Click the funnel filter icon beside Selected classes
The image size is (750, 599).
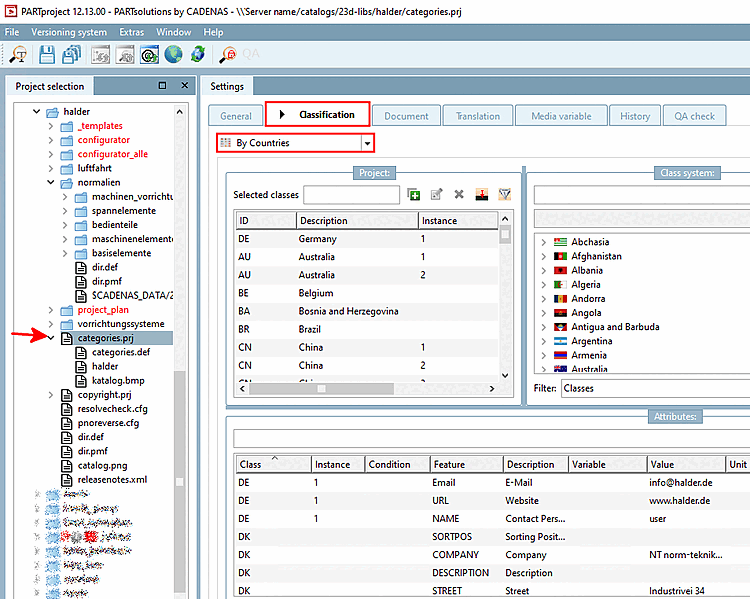(x=505, y=194)
